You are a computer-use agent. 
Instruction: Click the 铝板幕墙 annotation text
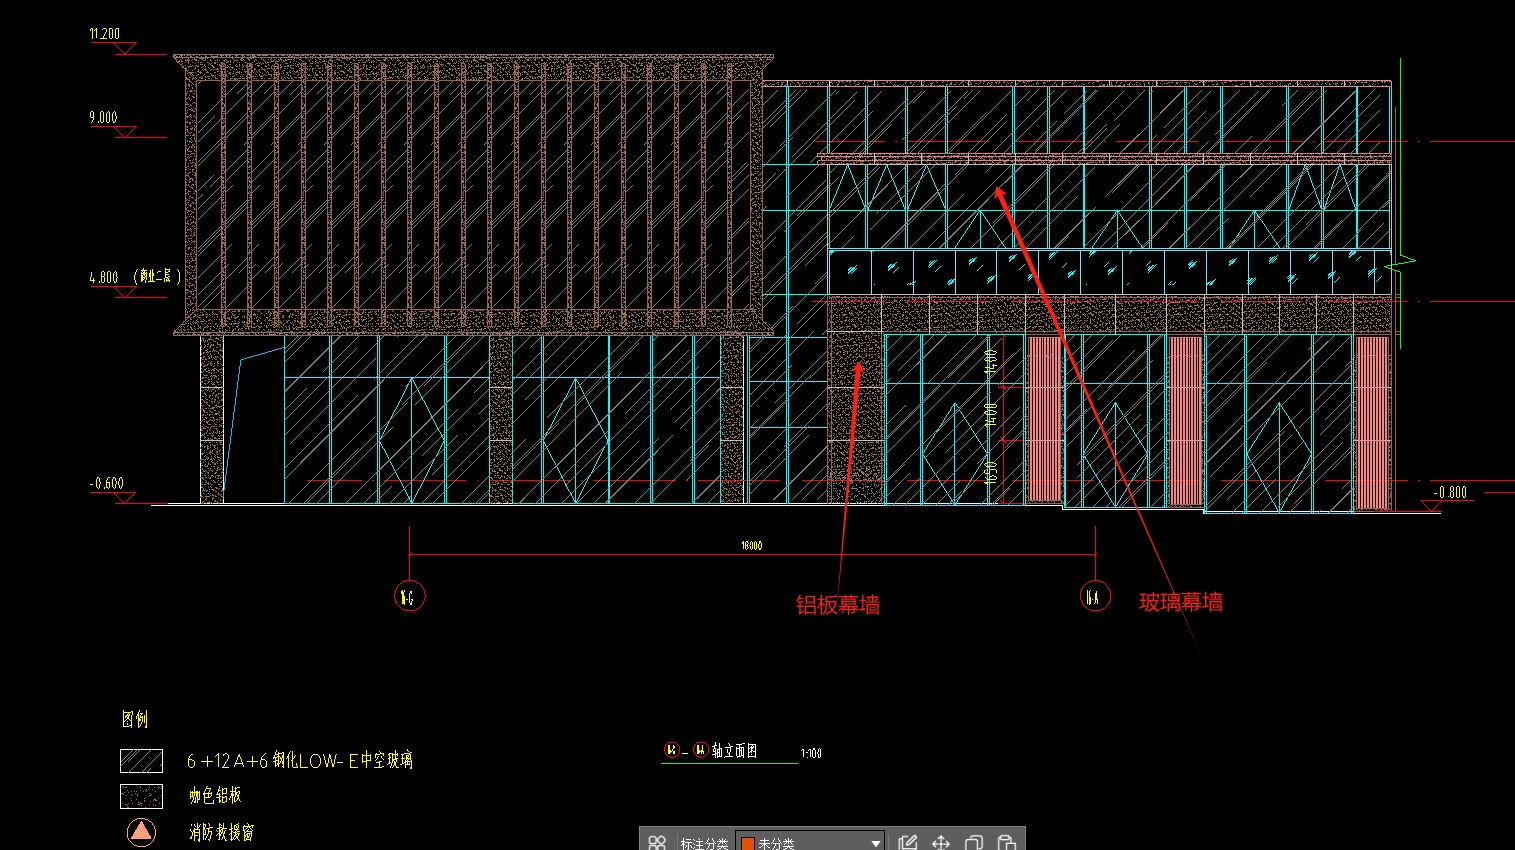click(838, 605)
